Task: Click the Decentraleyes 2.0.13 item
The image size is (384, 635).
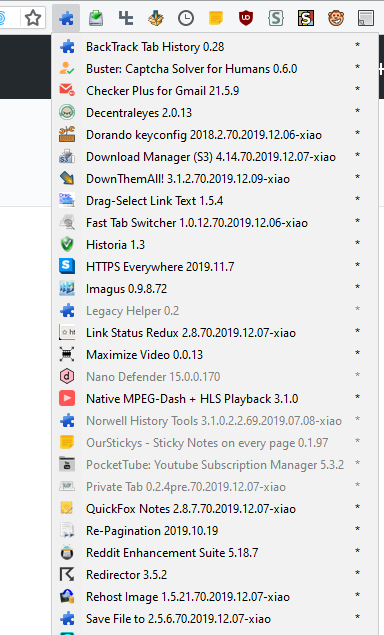Action: pyautogui.click(x=215, y=113)
